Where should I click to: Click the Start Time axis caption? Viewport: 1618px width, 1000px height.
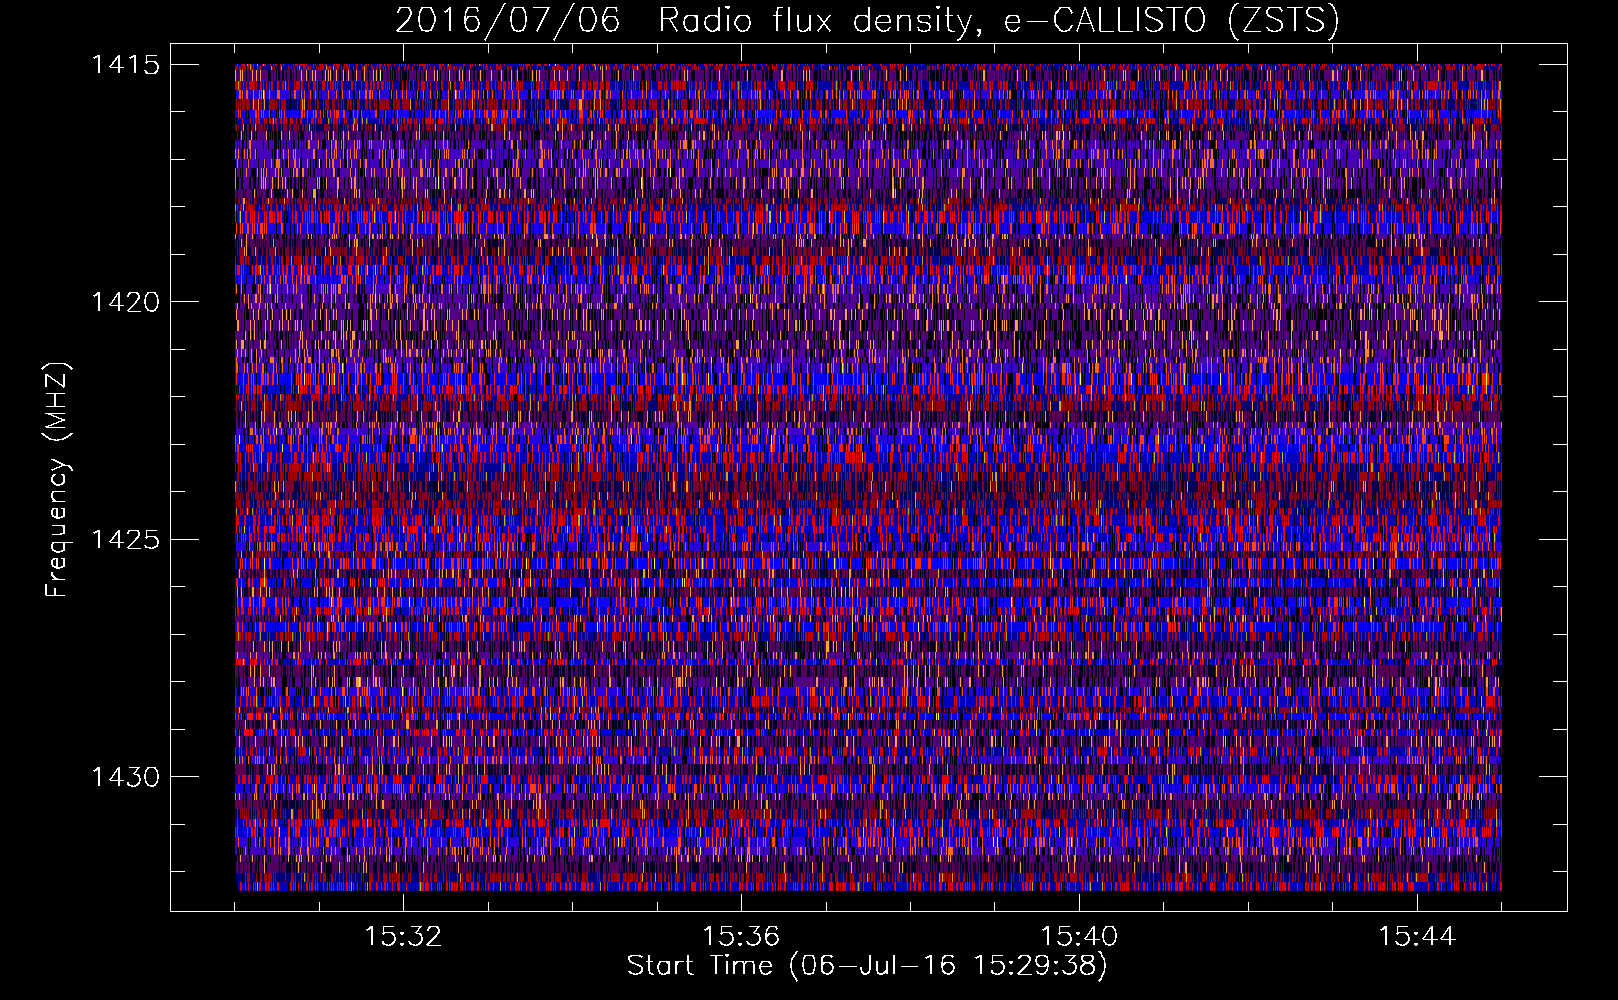pyautogui.click(x=867, y=966)
